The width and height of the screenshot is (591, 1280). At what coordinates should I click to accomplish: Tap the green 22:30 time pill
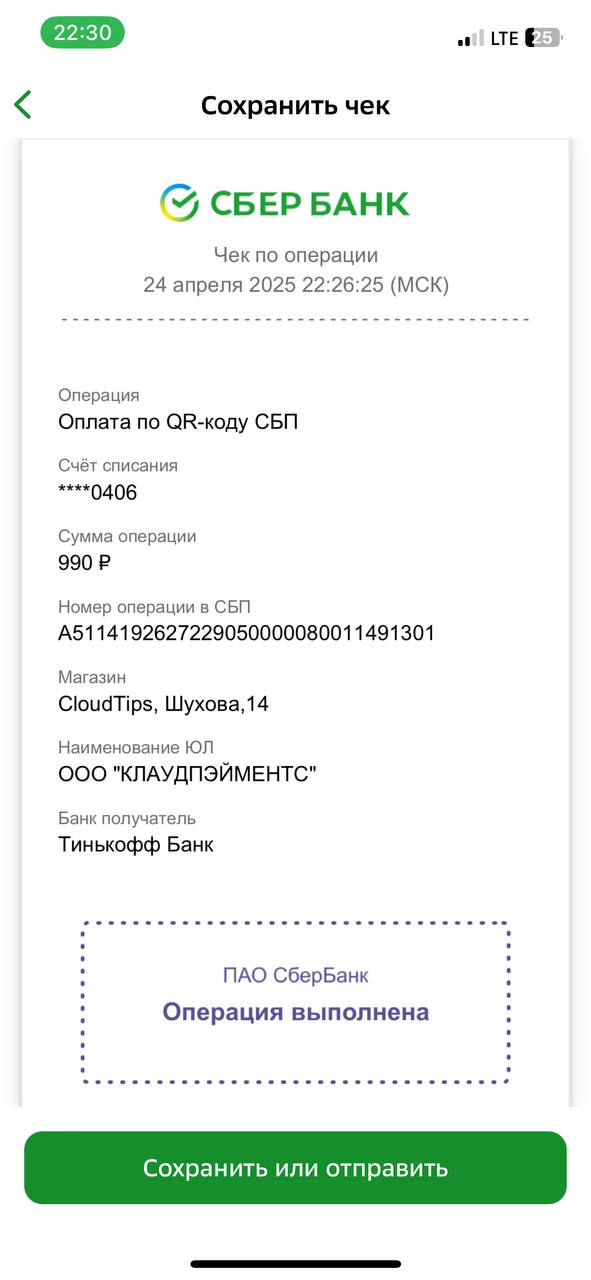(x=82, y=32)
